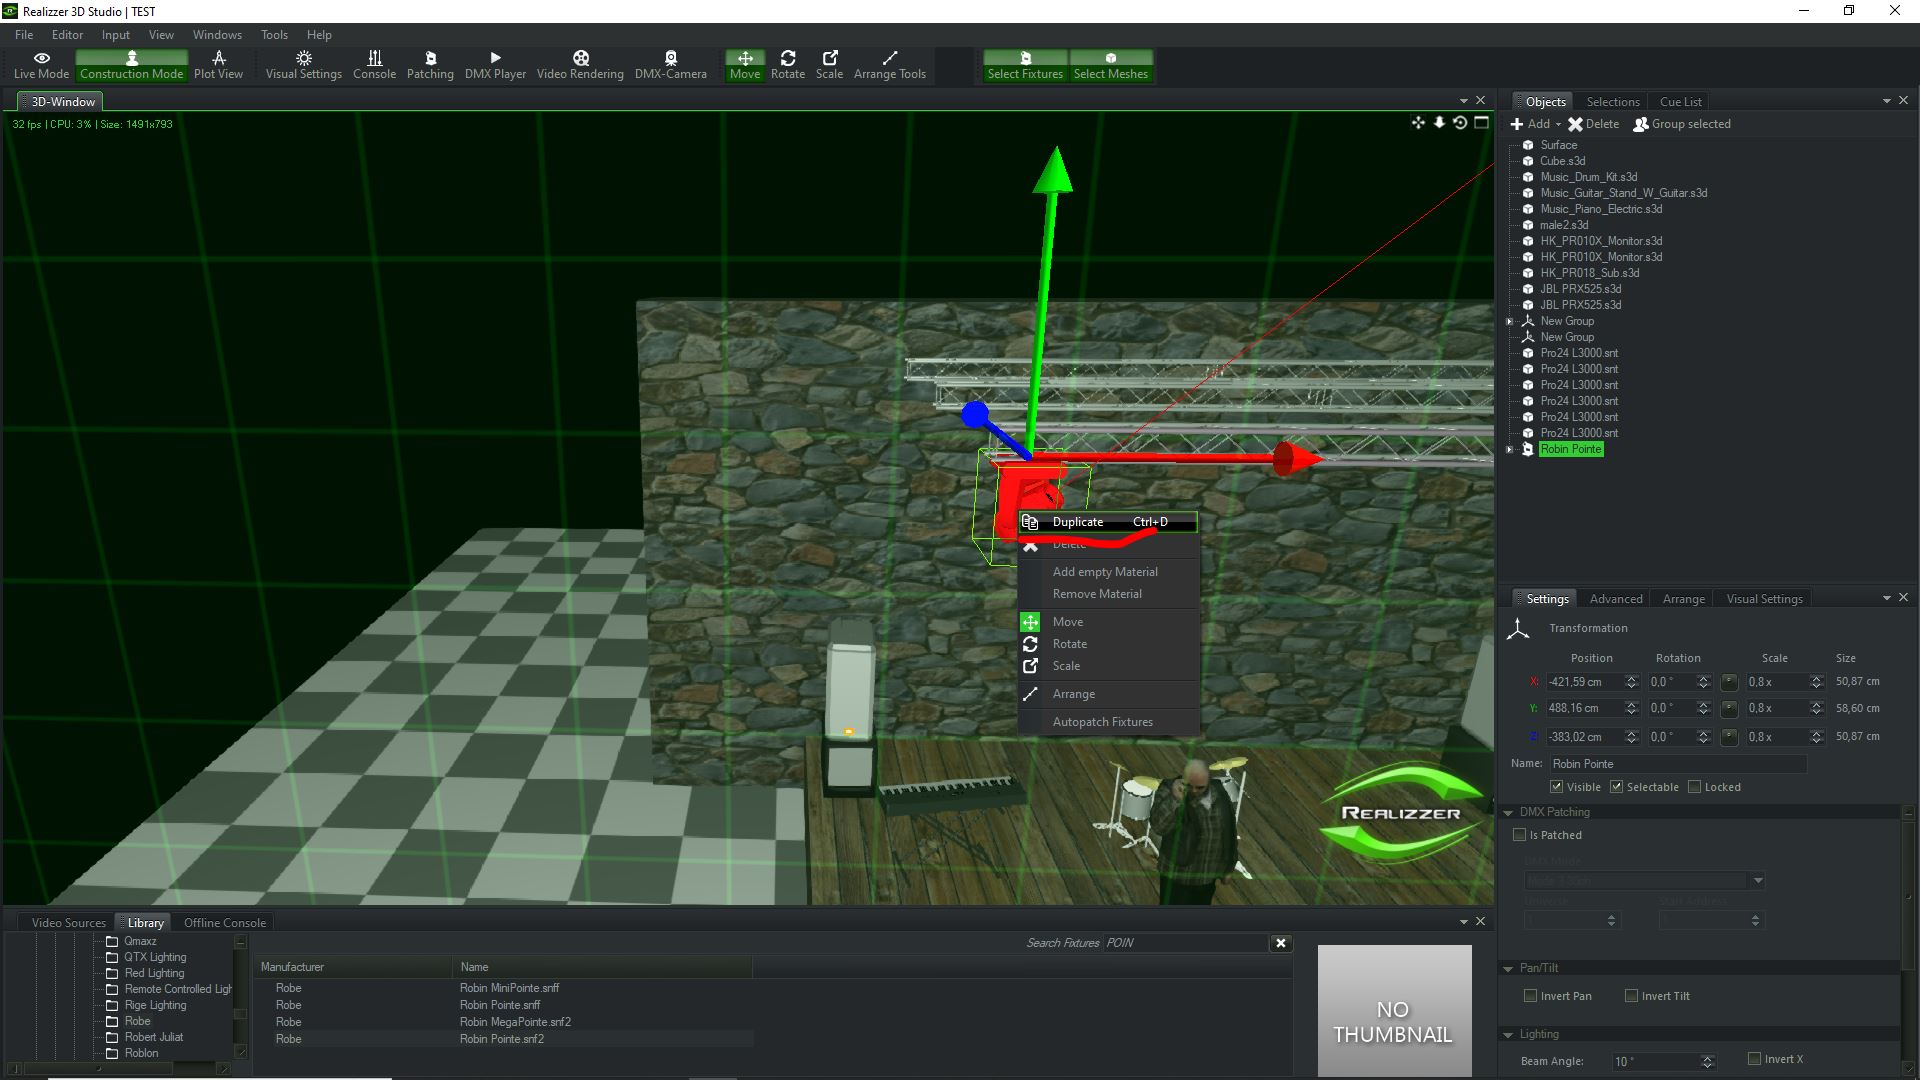Activate the DMX-Camera tool
Screen dimensions: 1920x1080
670,65
